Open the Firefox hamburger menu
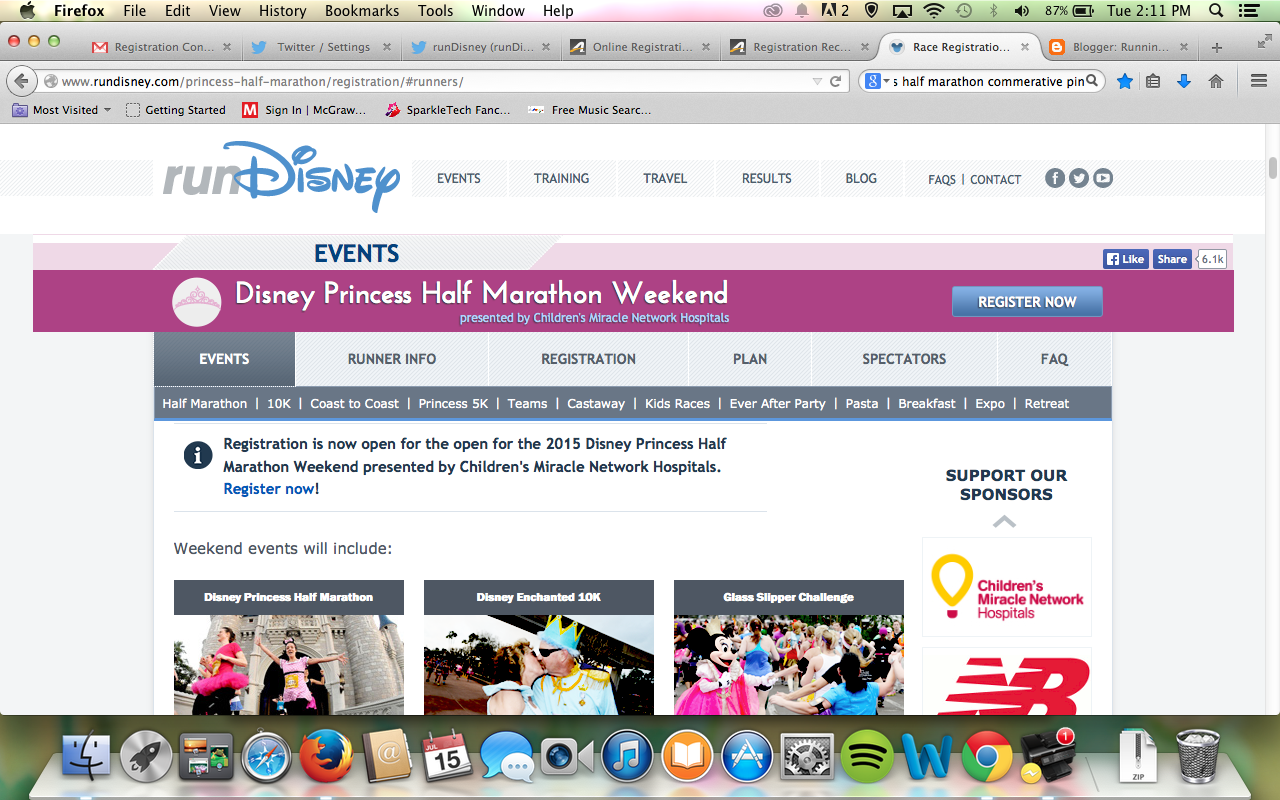Screen dimensions: 1280x800 point(1259,81)
